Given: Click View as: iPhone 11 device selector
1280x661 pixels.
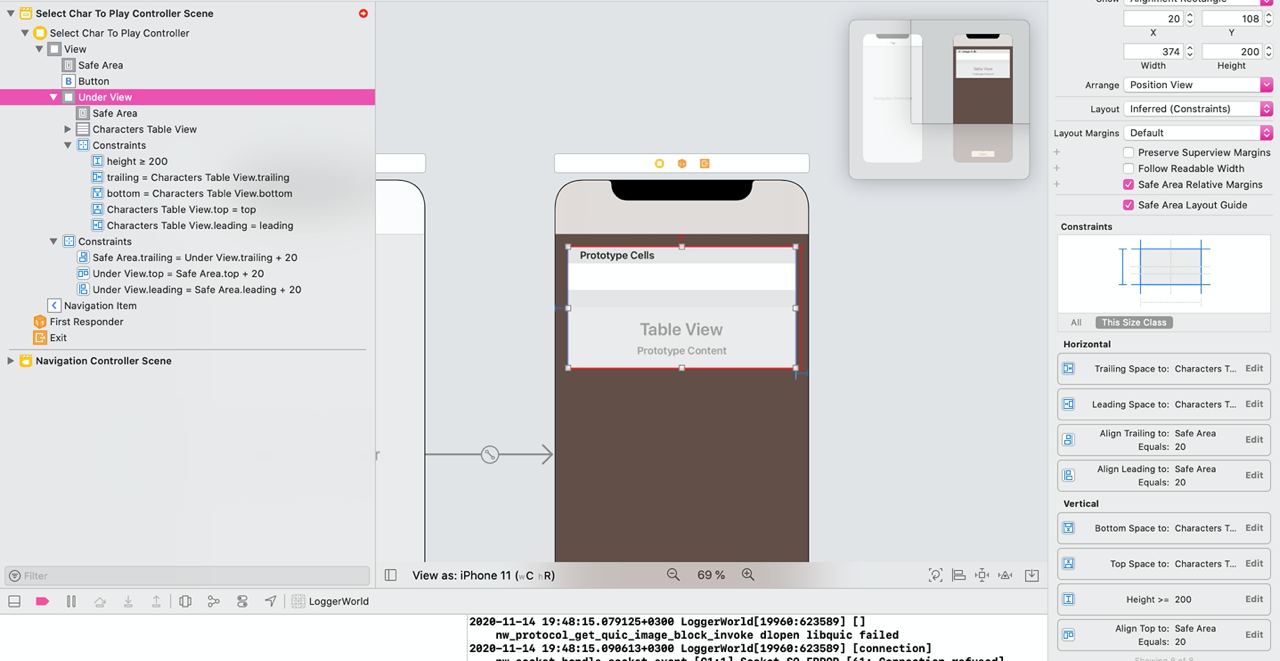Looking at the screenshot, I should (x=483, y=575).
